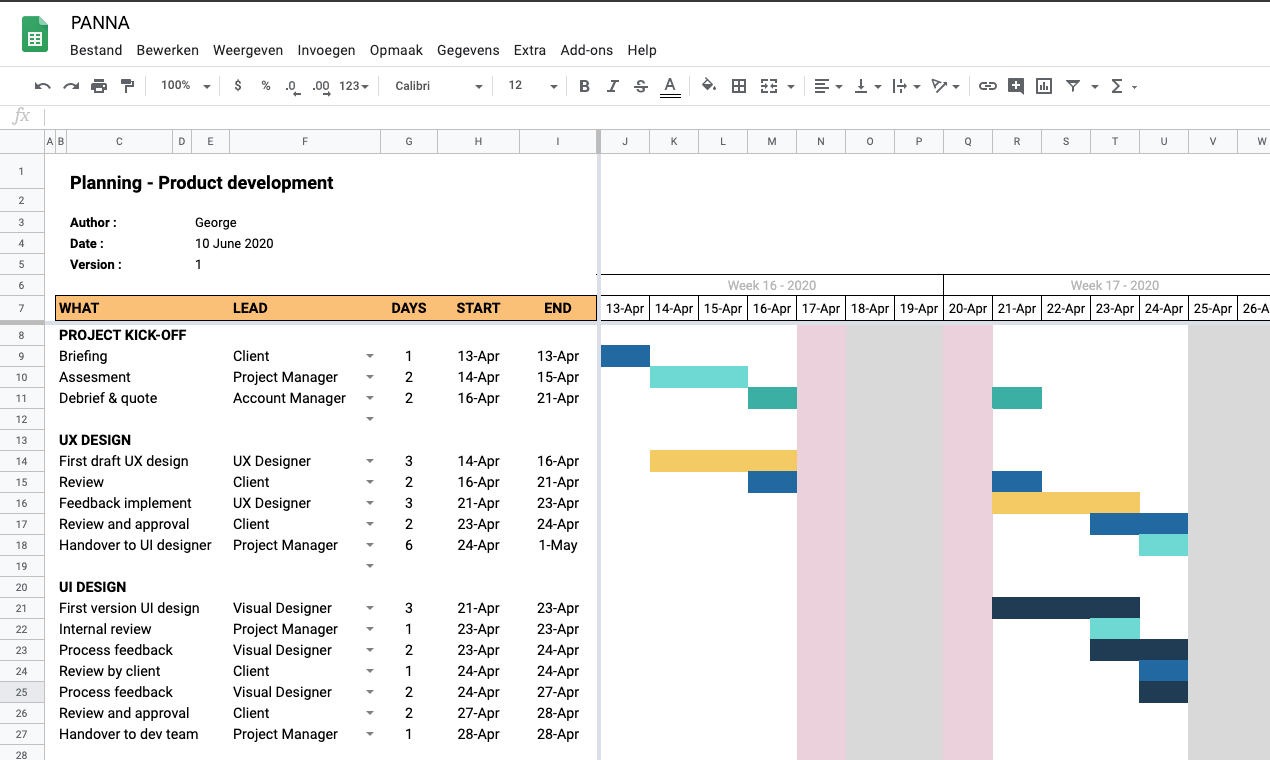Click the Merge cells icon

click(769, 86)
